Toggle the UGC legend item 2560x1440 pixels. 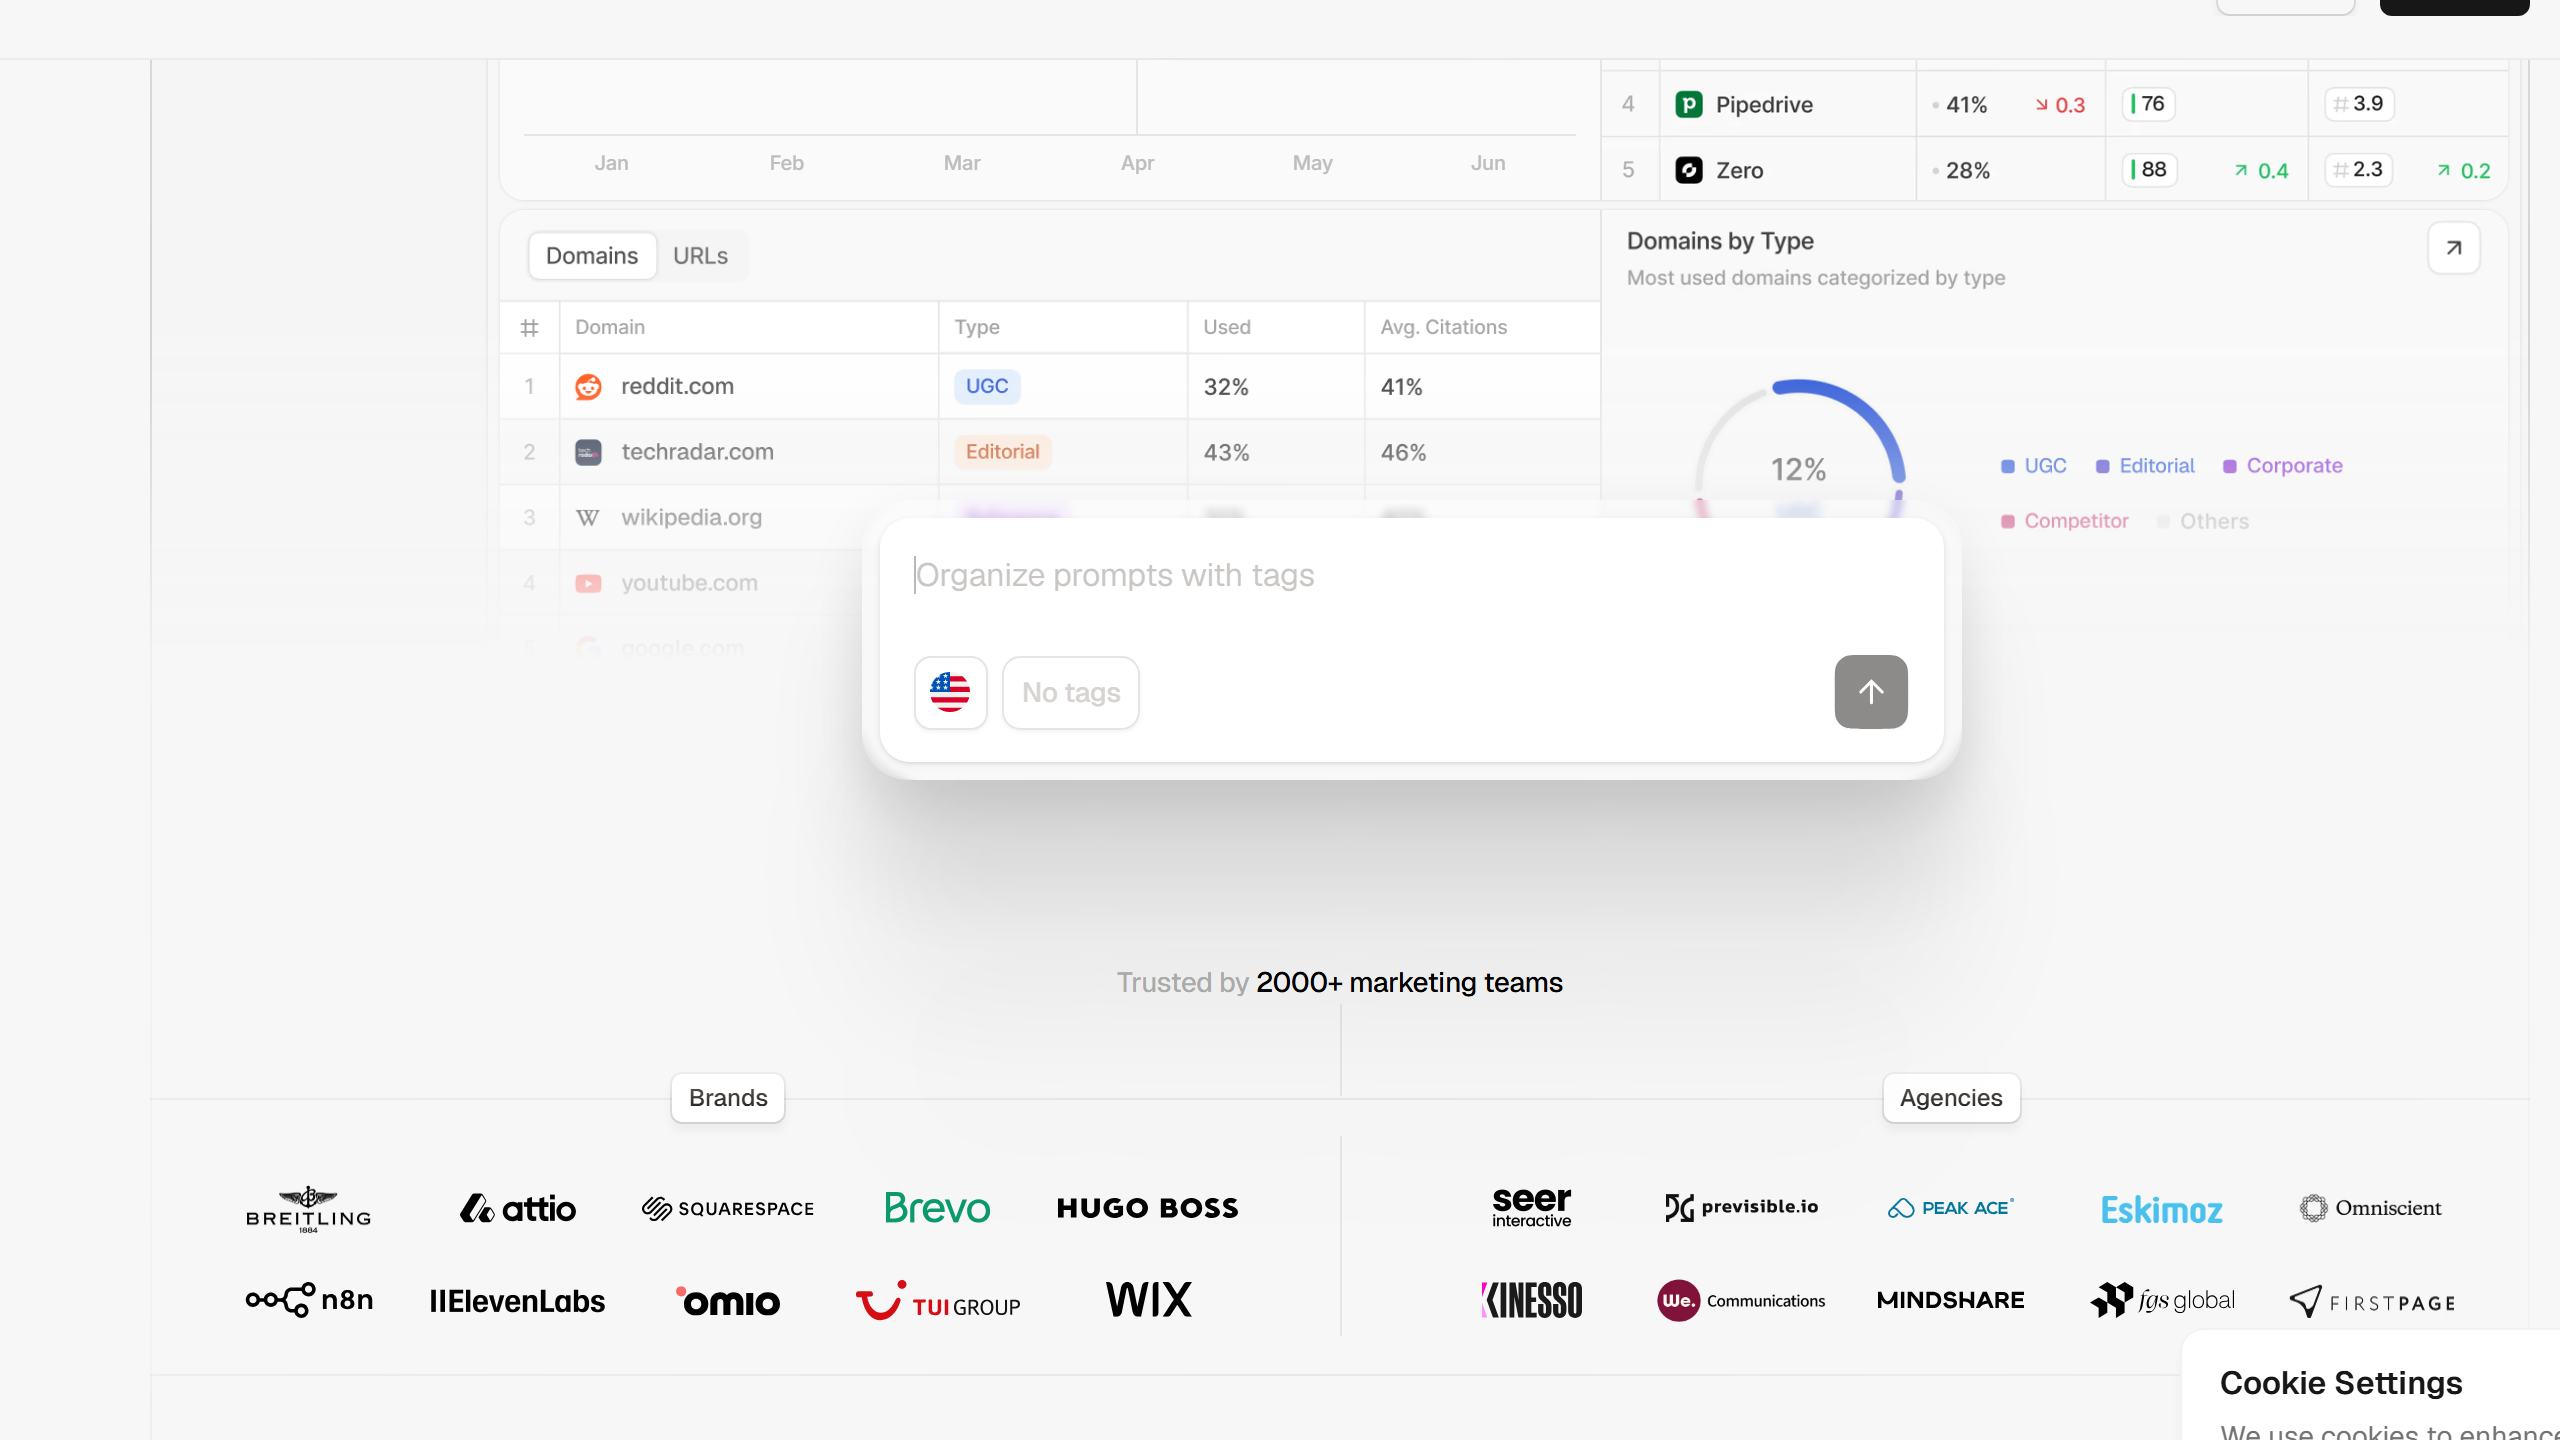2033,466
